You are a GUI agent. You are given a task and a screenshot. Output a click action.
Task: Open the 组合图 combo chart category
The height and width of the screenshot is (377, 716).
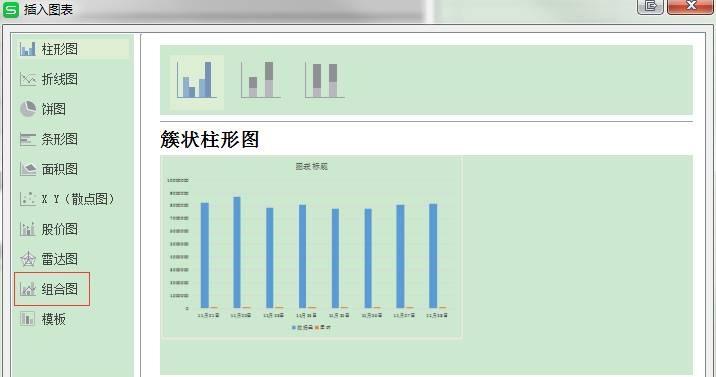pyautogui.click(x=52, y=289)
